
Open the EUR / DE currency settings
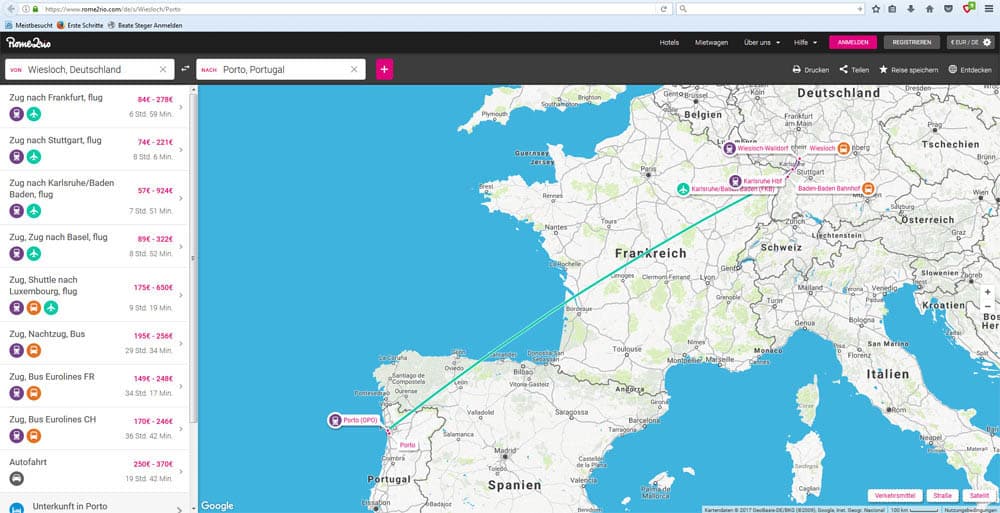click(969, 43)
